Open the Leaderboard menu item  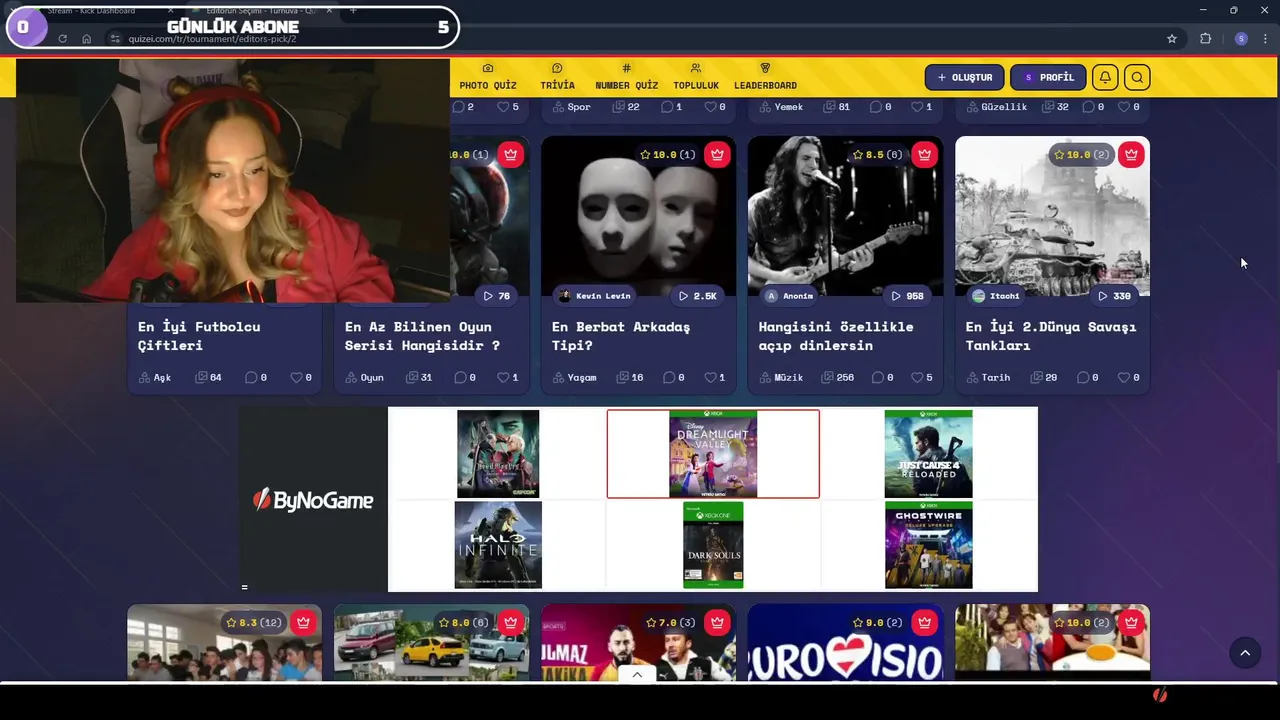pyautogui.click(x=765, y=77)
